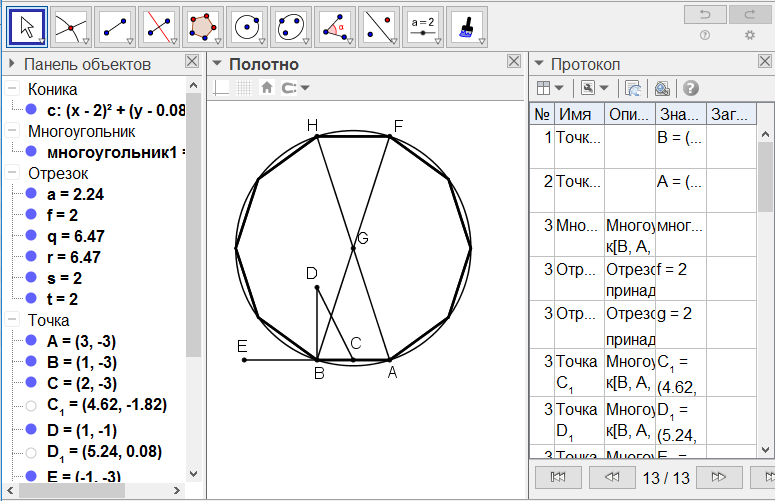Screen dimensions: 775x501
Task: Select the Circle with center tool
Action: [x=247, y=26]
